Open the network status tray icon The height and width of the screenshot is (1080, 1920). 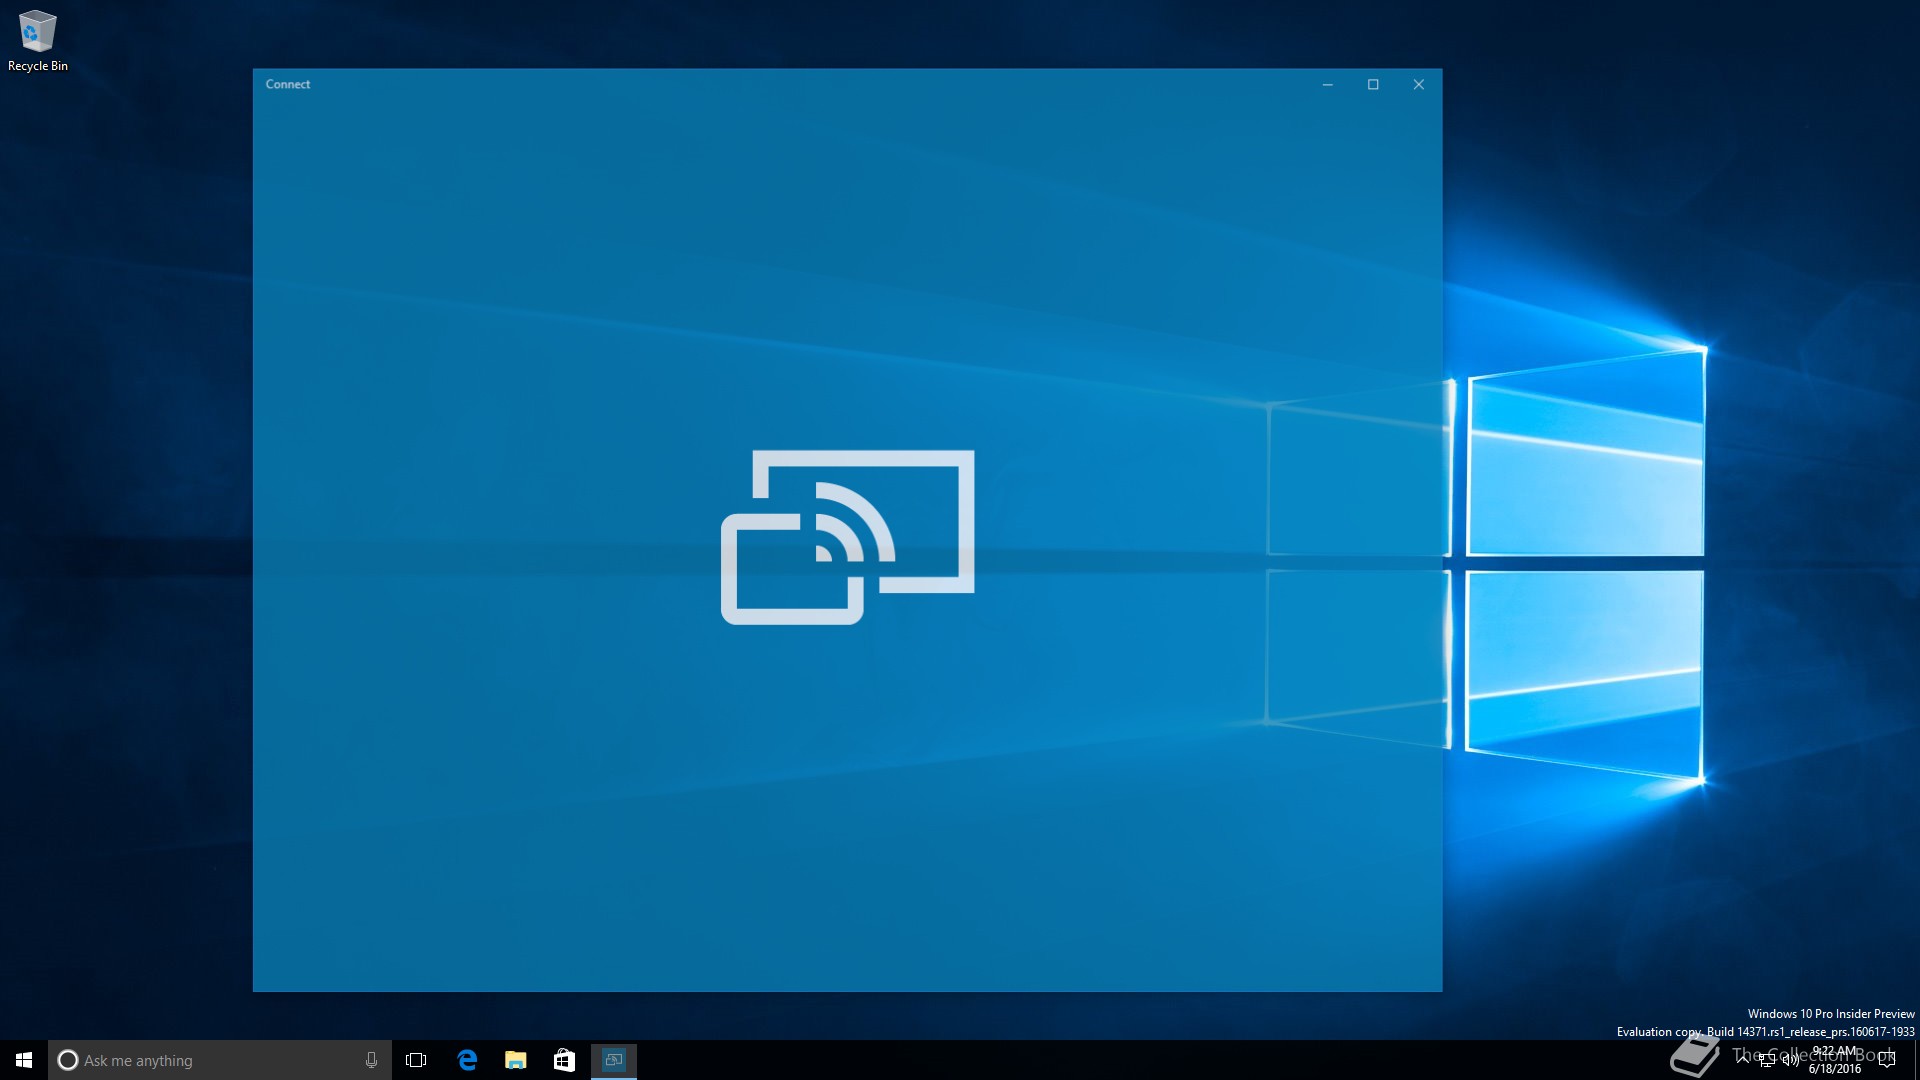(x=1767, y=1060)
